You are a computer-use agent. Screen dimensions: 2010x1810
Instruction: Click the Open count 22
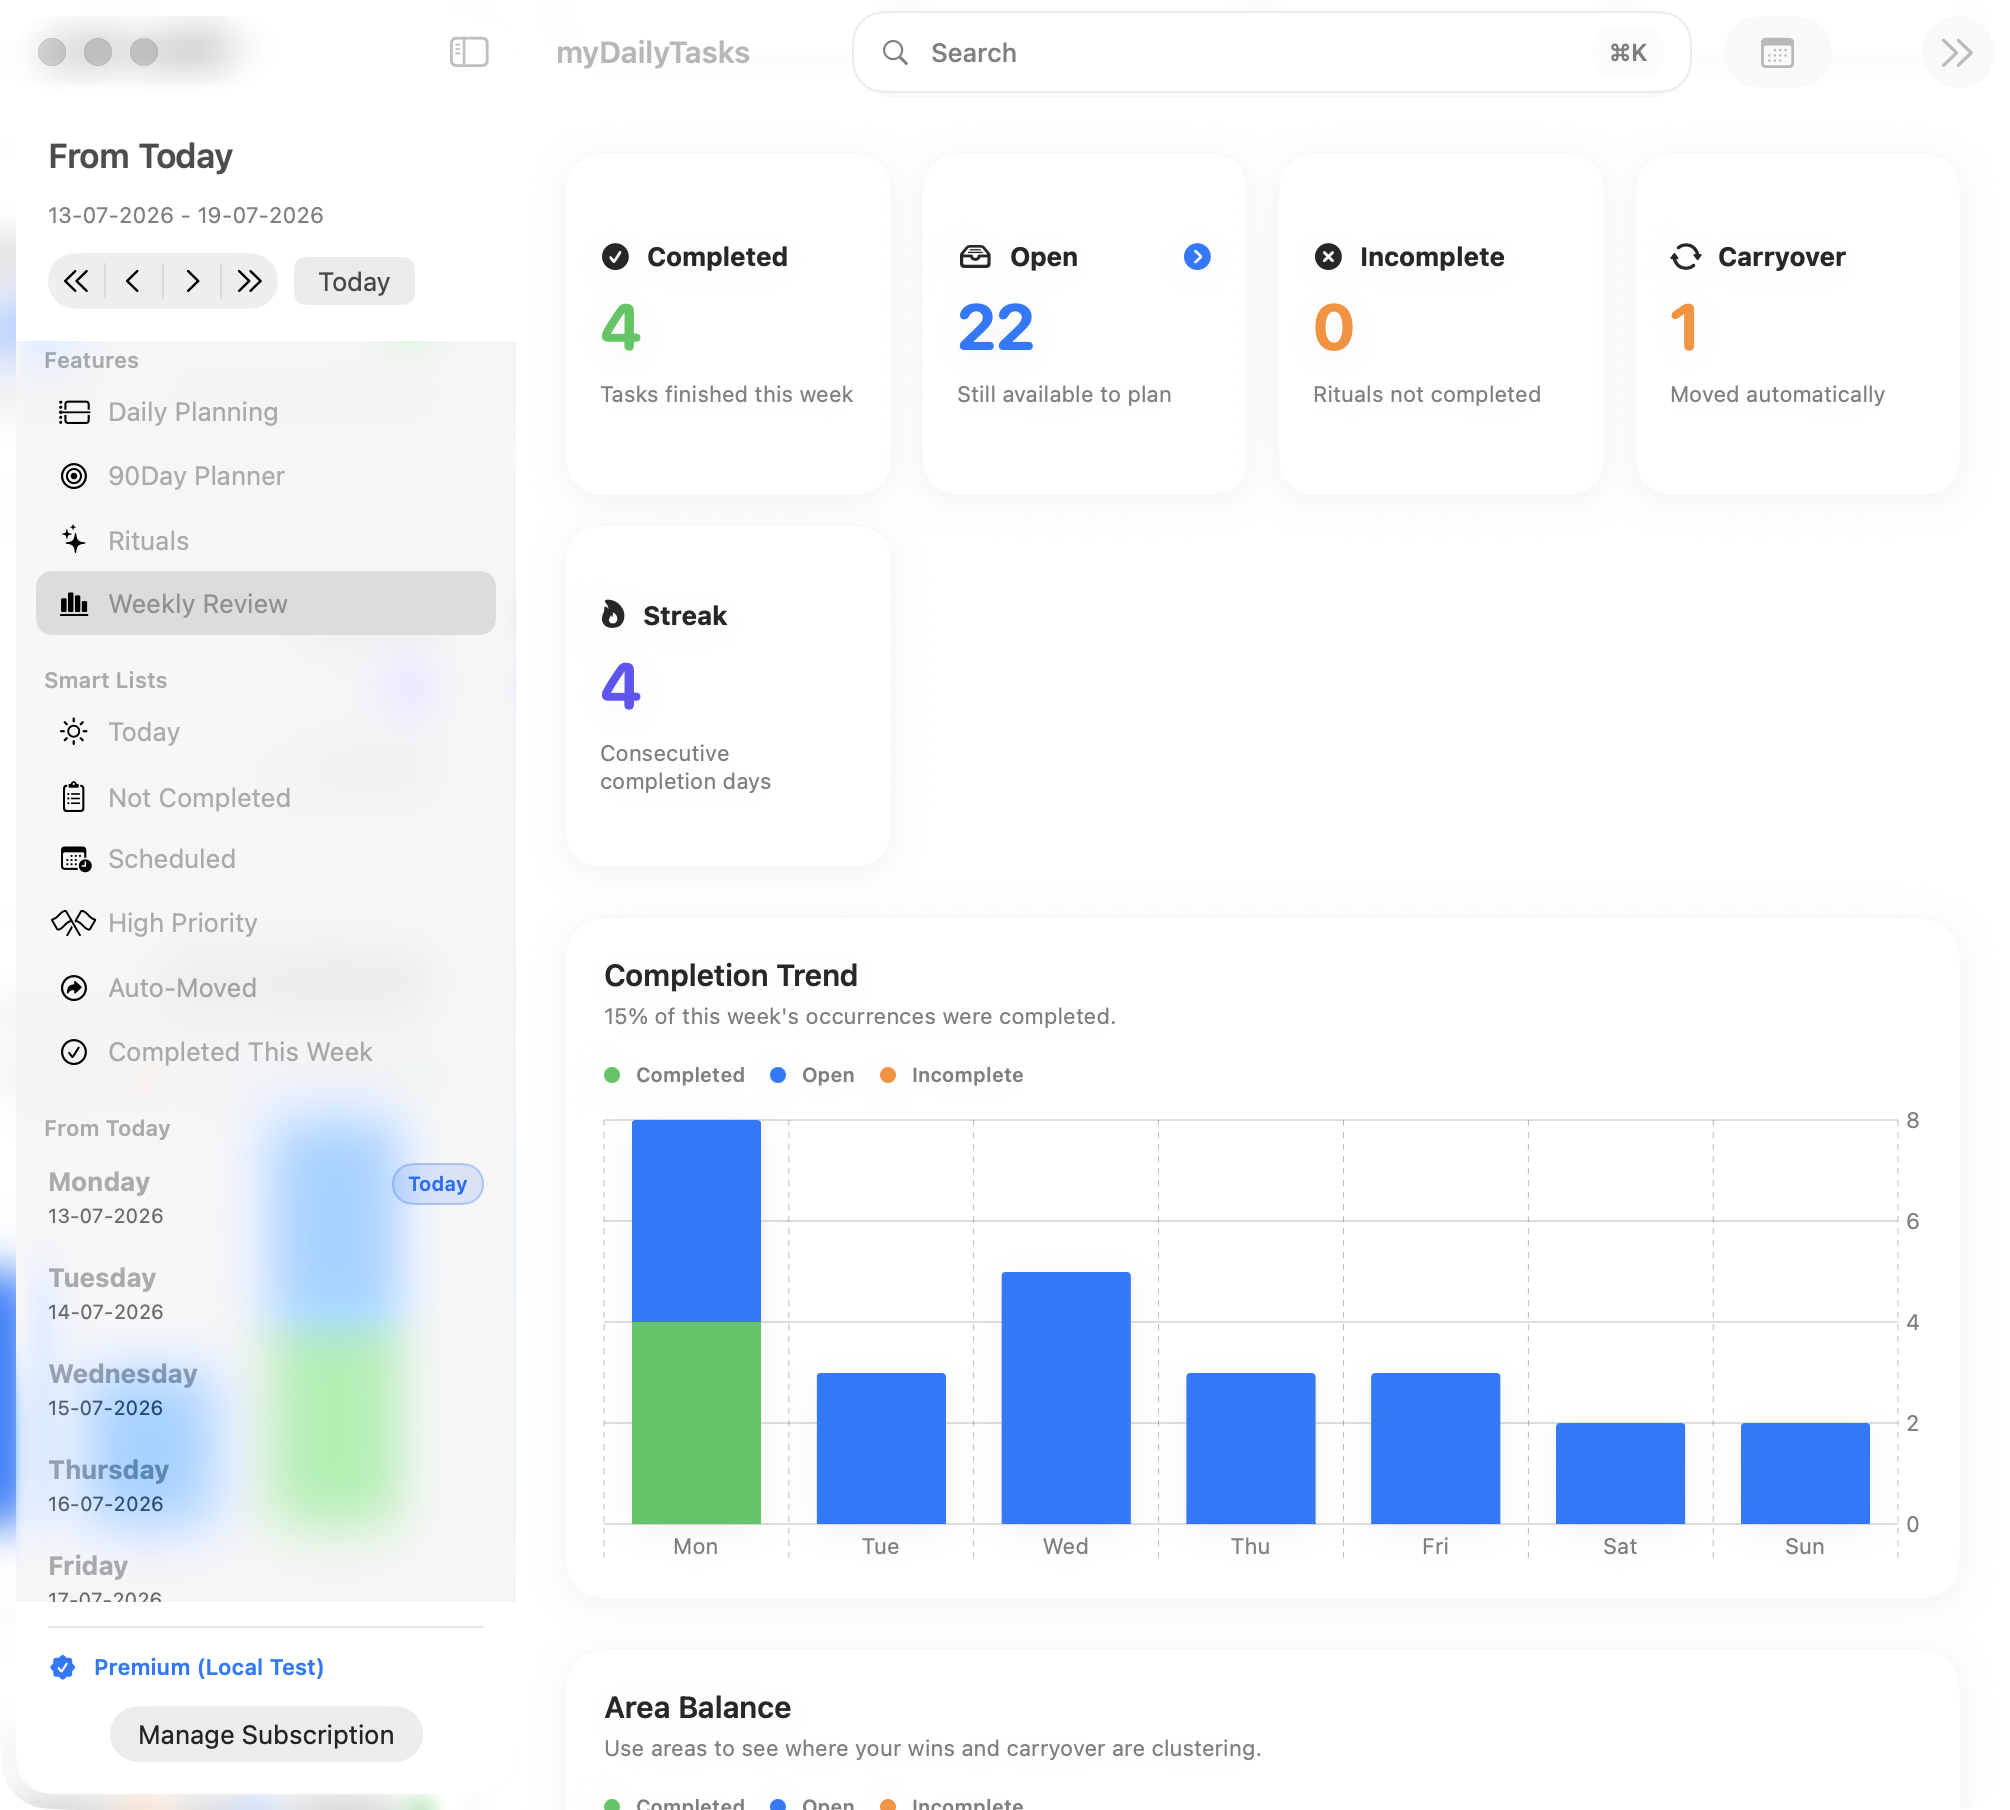click(x=995, y=328)
